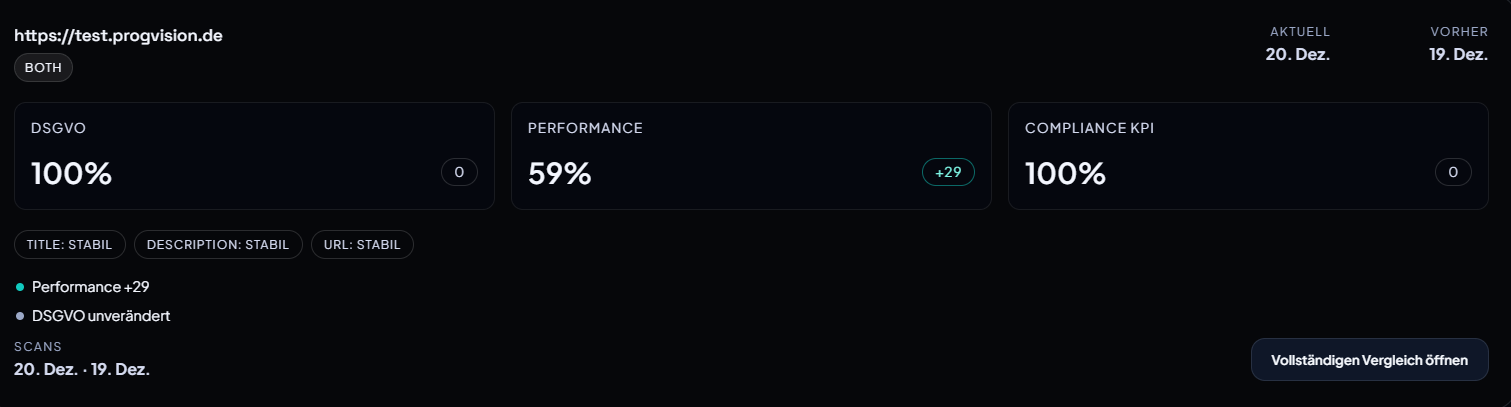Image resolution: width=1511 pixels, height=407 pixels.
Task: Click the 100% score in DSGVO card
Action: 72,174
